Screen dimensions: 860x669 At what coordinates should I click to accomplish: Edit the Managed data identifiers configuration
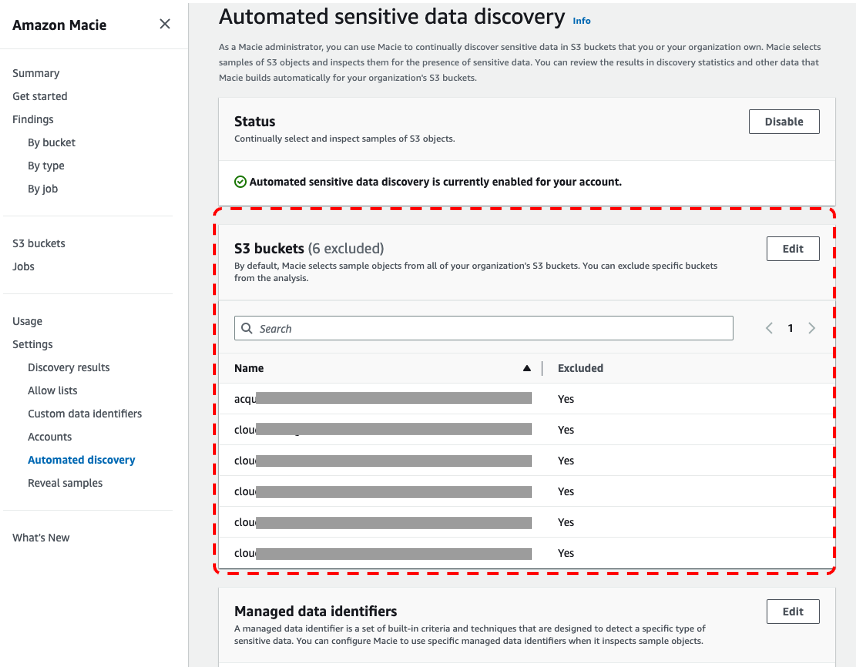pyautogui.click(x=792, y=611)
